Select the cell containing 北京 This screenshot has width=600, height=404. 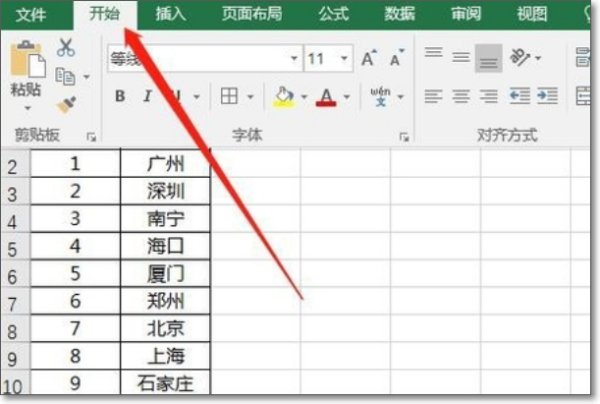coord(165,329)
